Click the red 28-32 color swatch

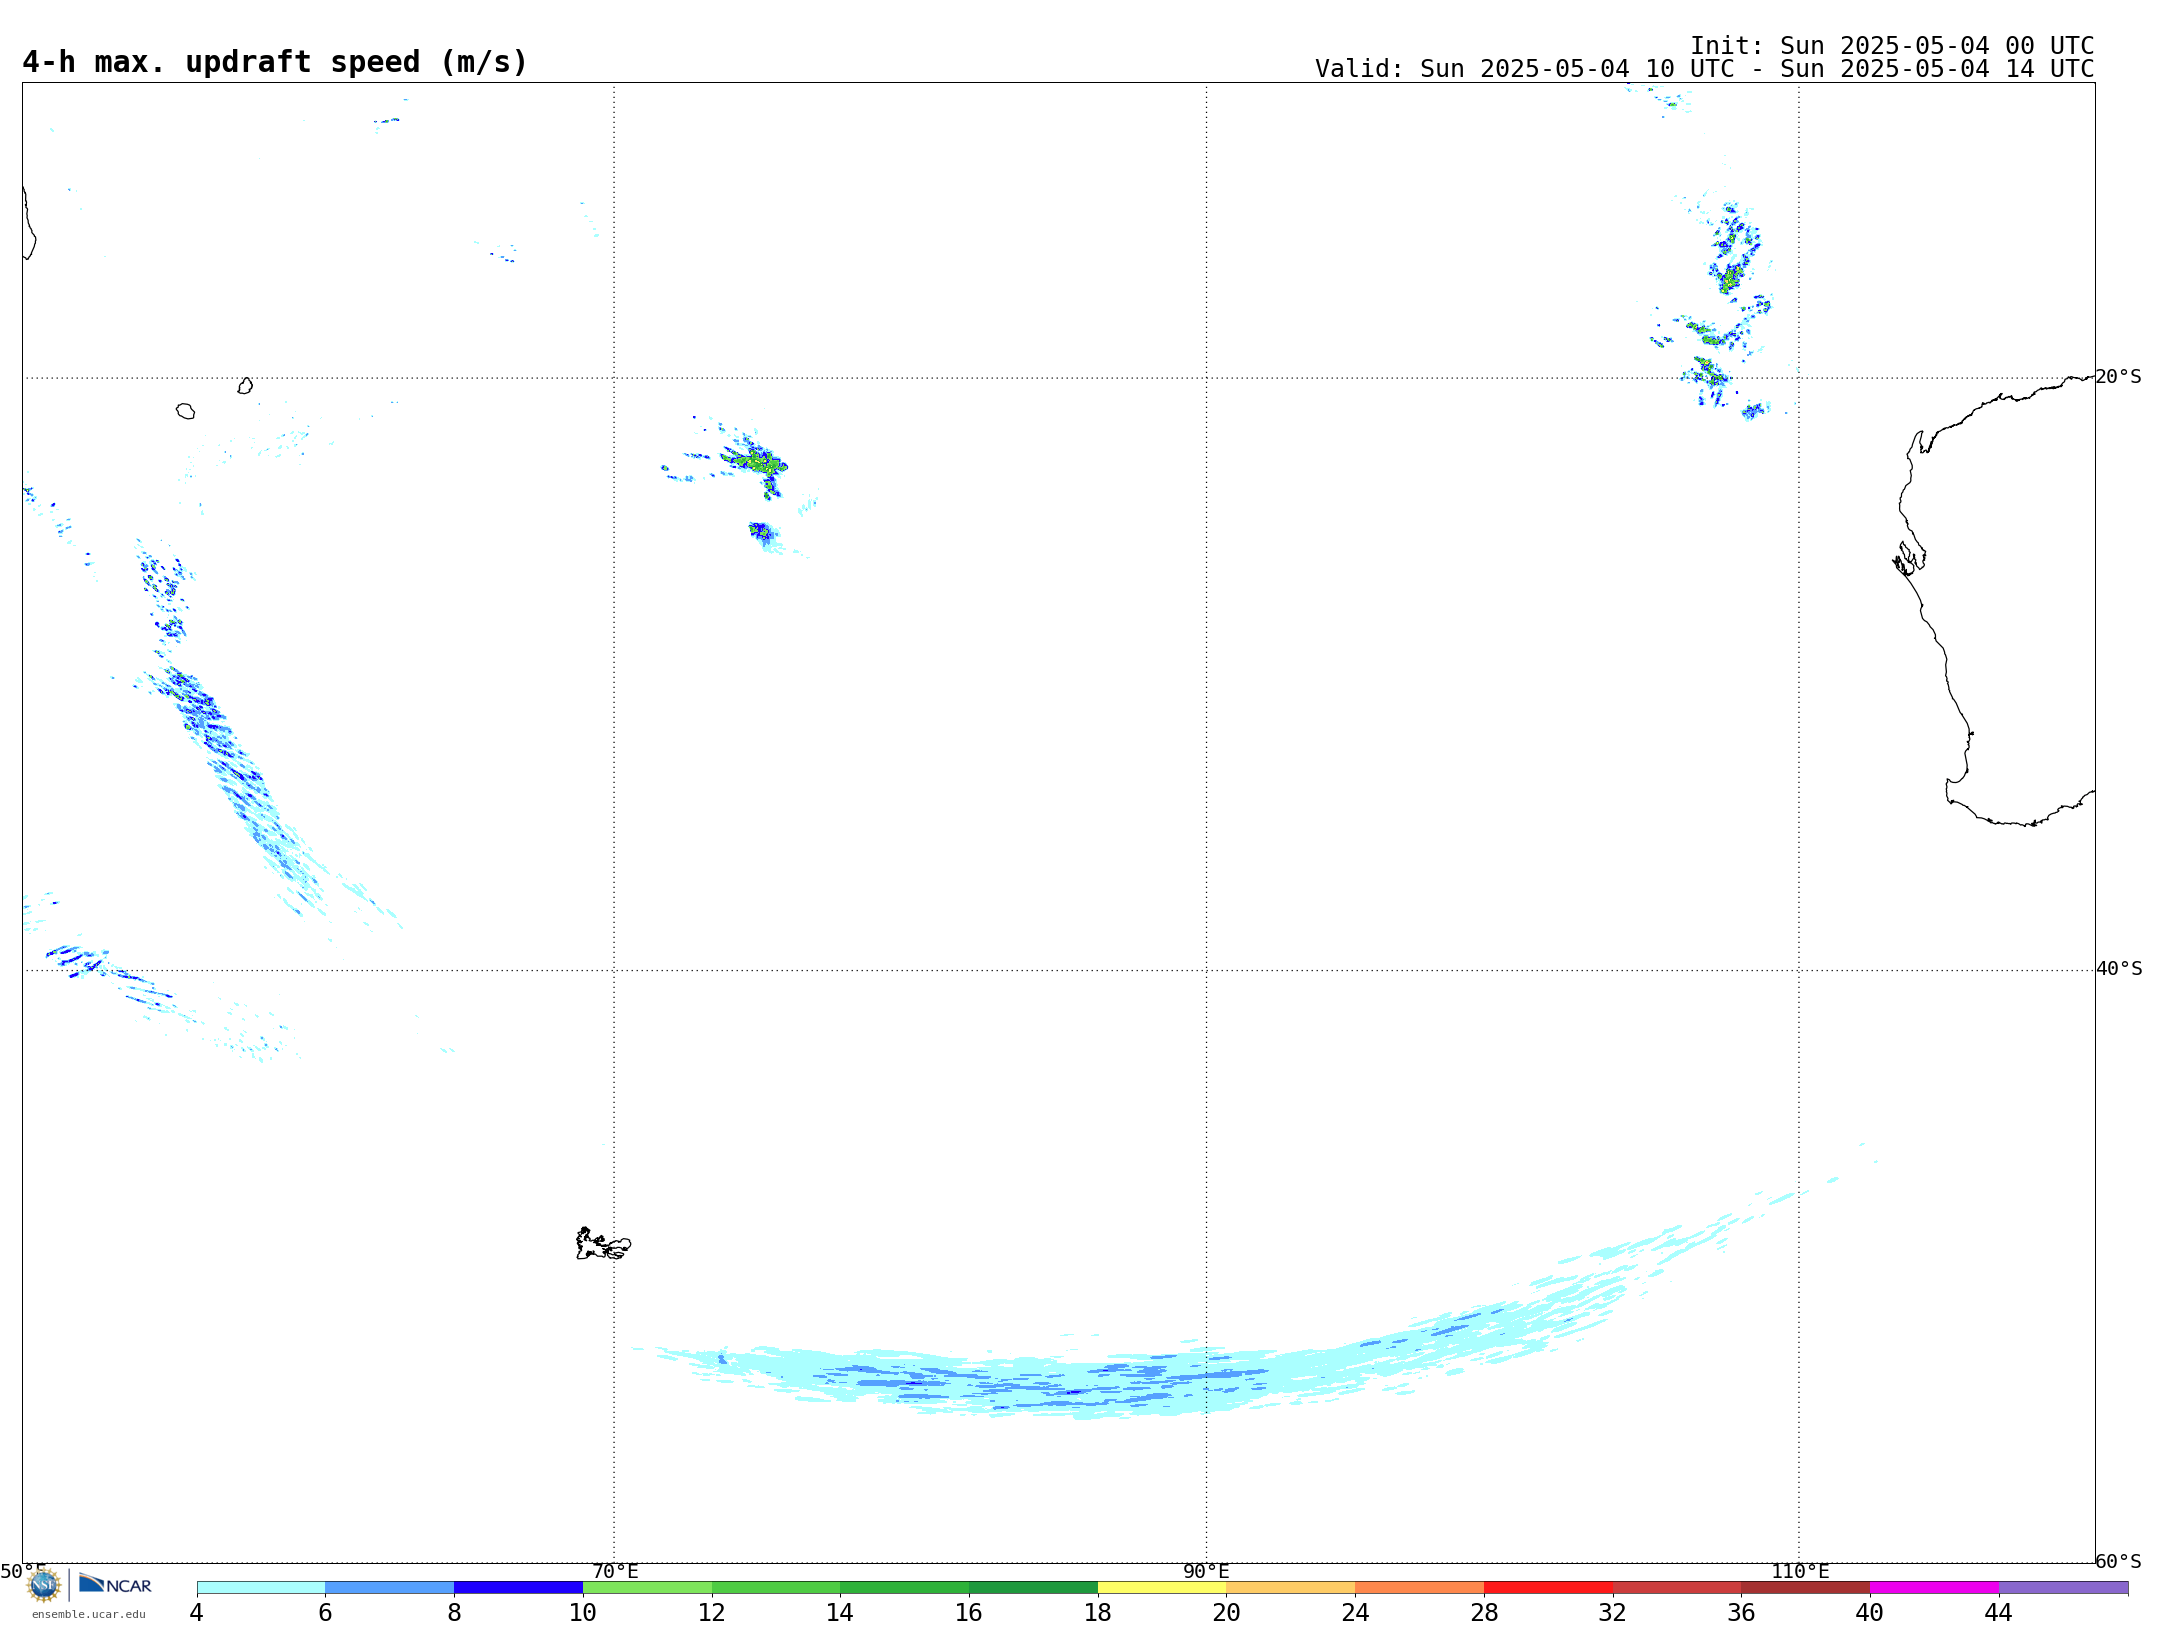tap(1548, 1588)
